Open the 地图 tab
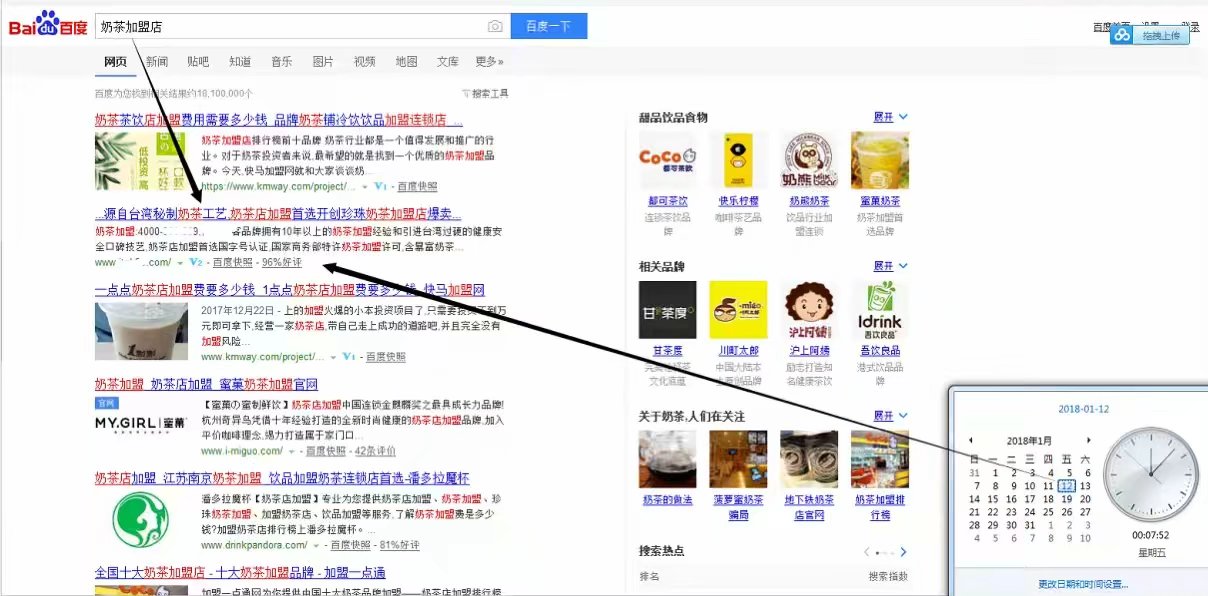Image resolution: width=1208 pixels, height=596 pixels. (x=406, y=62)
